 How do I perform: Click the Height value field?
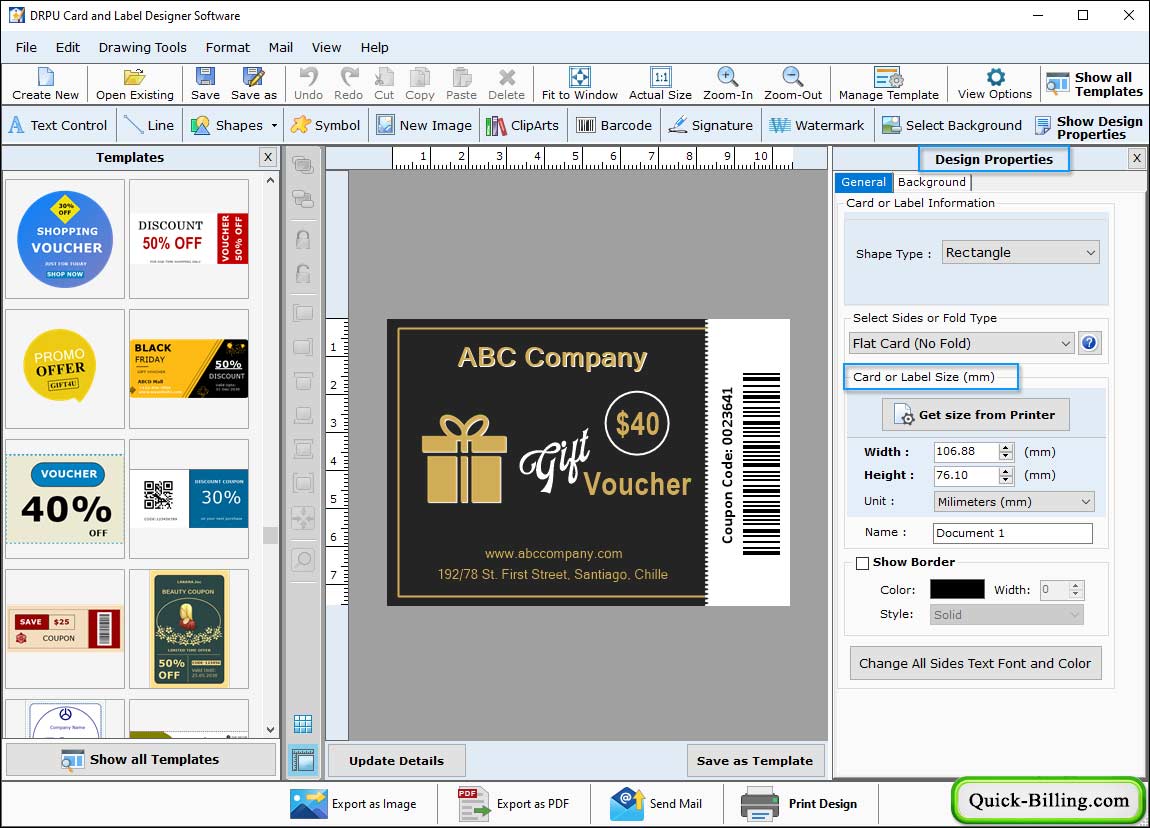click(967, 475)
